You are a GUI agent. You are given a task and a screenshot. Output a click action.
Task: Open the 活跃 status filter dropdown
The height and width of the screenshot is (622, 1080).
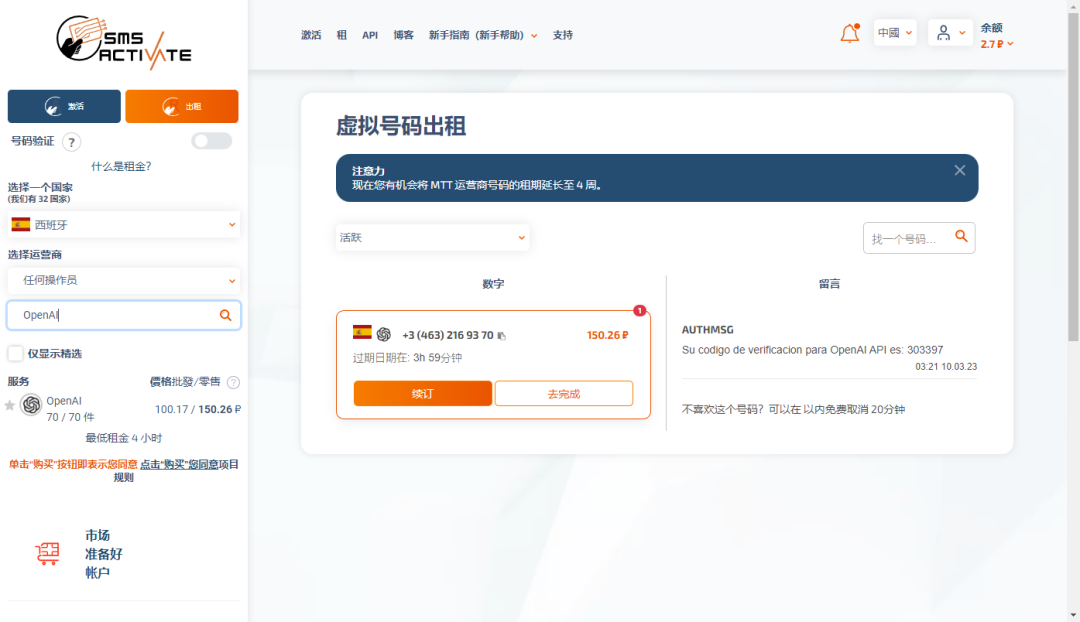[432, 238]
